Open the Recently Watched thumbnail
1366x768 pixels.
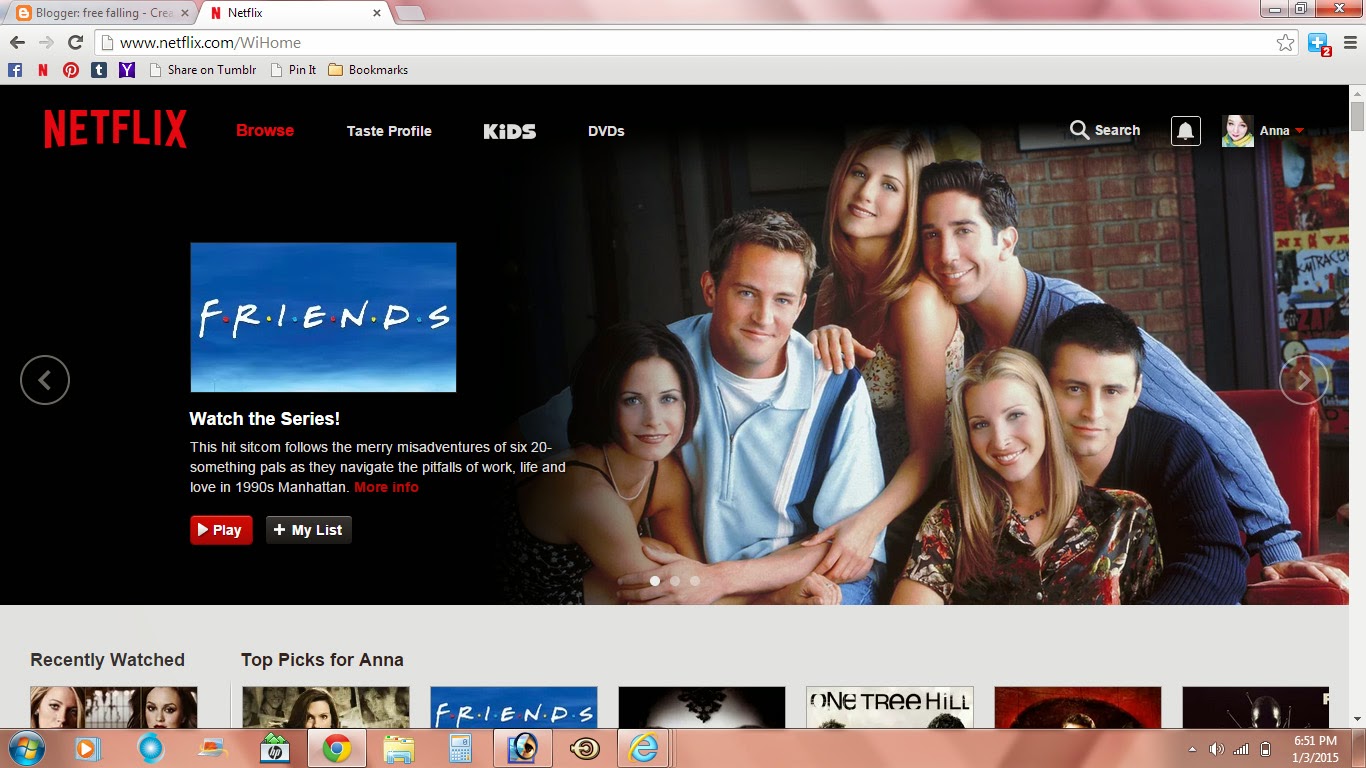[x=114, y=707]
